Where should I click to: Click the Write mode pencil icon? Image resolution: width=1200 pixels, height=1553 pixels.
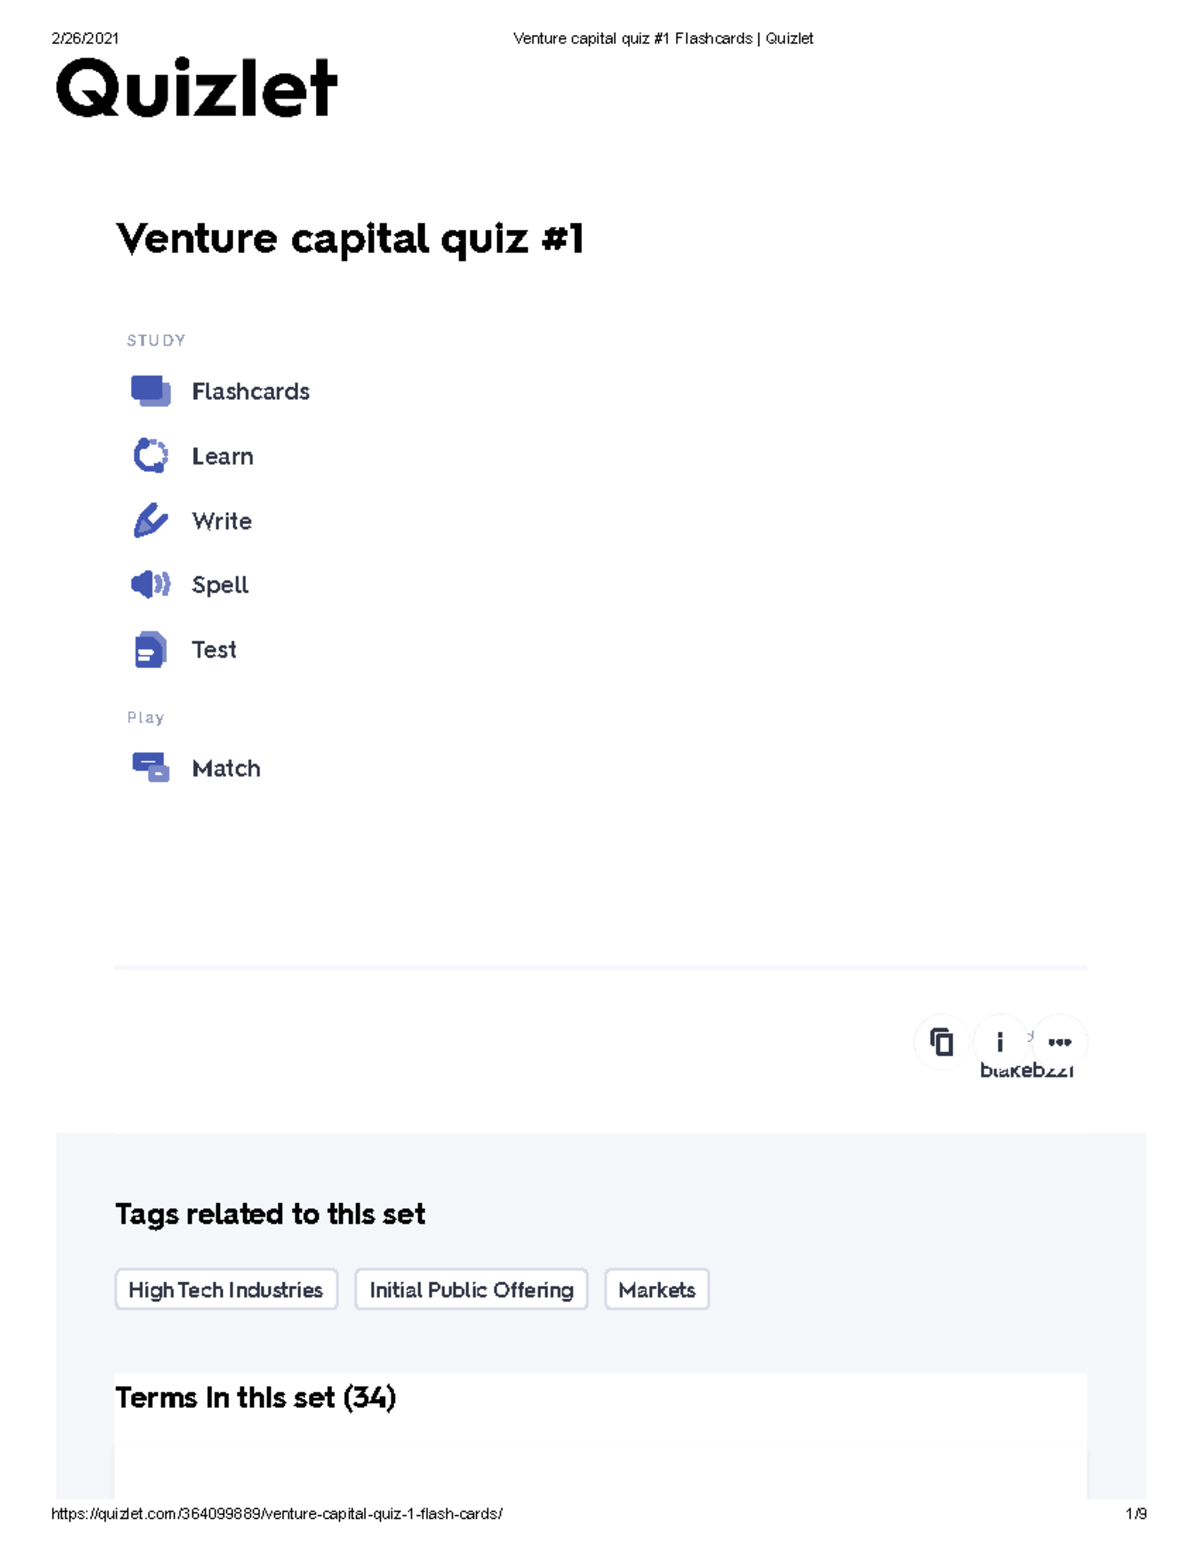point(148,520)
